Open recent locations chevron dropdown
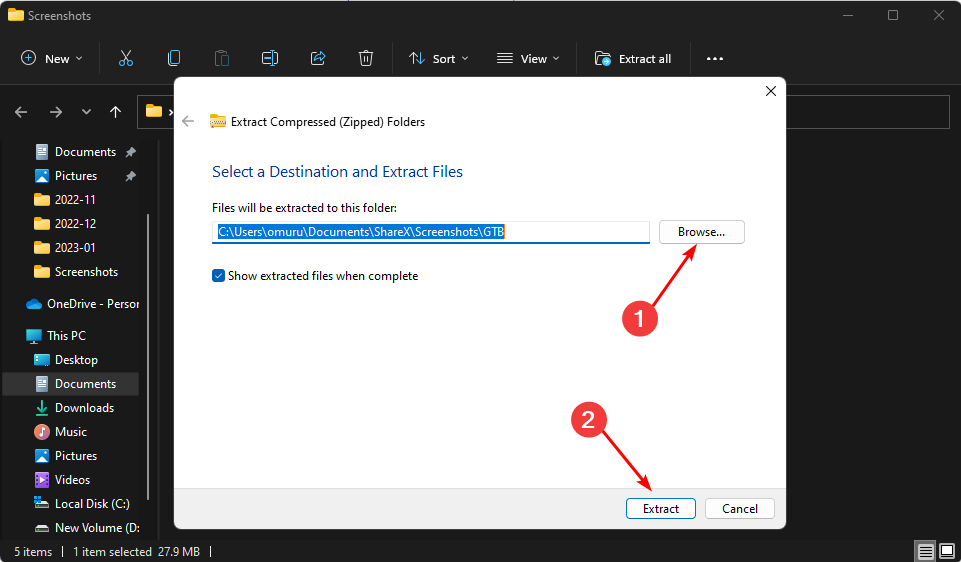The image size is (961, 562). coord(86,112)
